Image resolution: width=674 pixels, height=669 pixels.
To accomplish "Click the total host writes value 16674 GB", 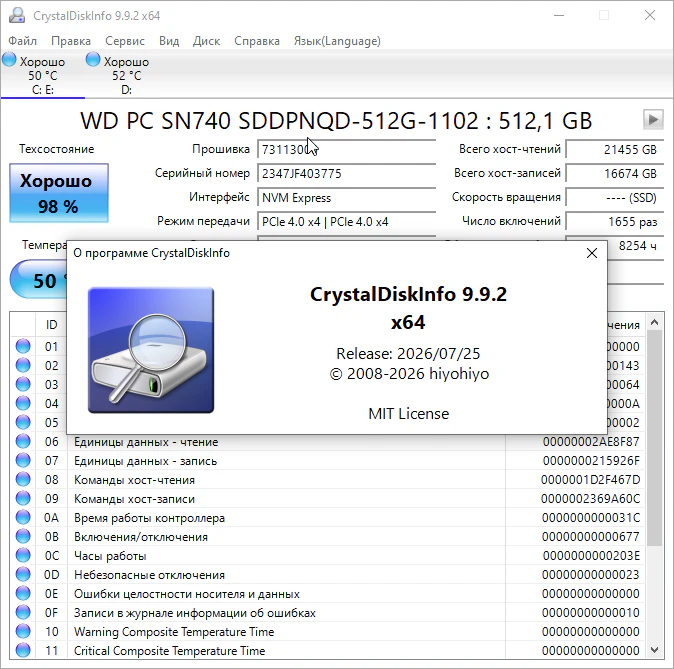I will pos(615,173).
